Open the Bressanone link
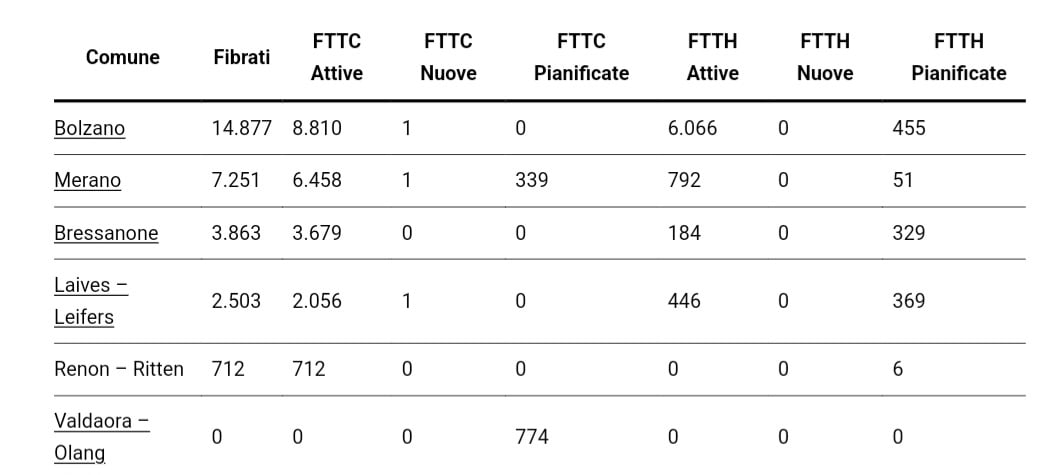 [x=106, y=233]
